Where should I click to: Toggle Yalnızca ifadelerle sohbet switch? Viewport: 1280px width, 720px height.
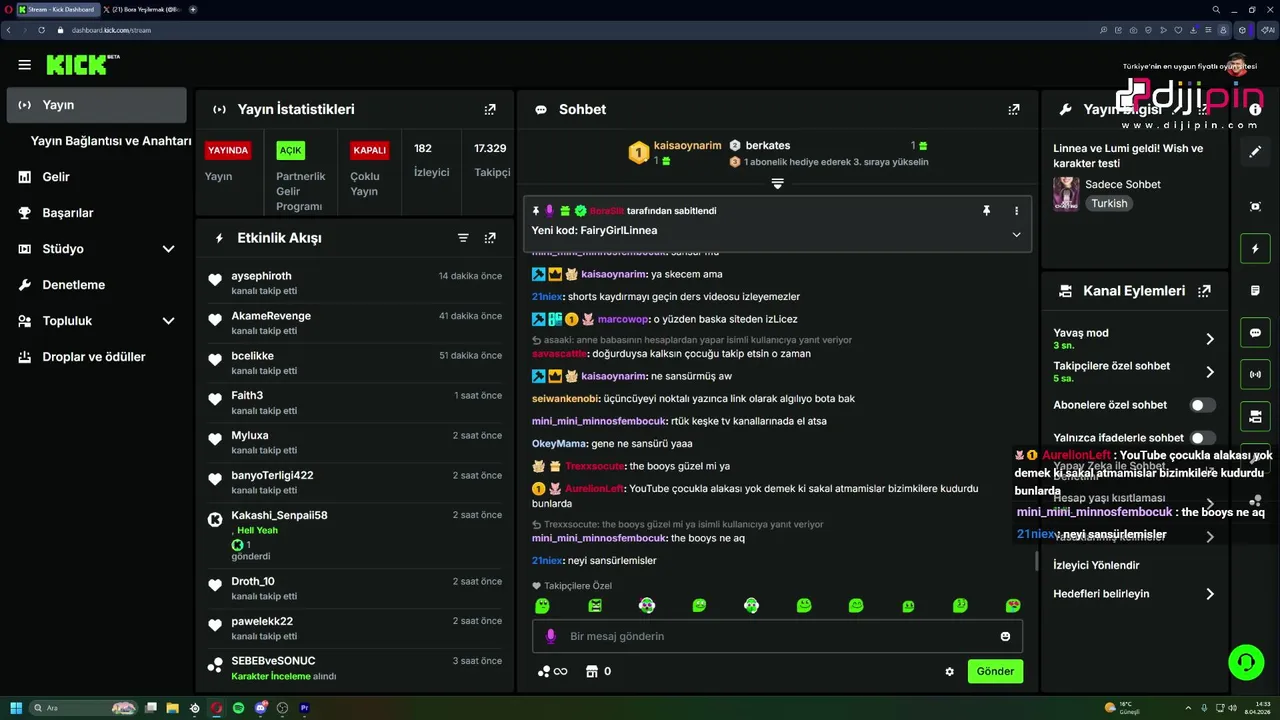tap(1203, 438)
